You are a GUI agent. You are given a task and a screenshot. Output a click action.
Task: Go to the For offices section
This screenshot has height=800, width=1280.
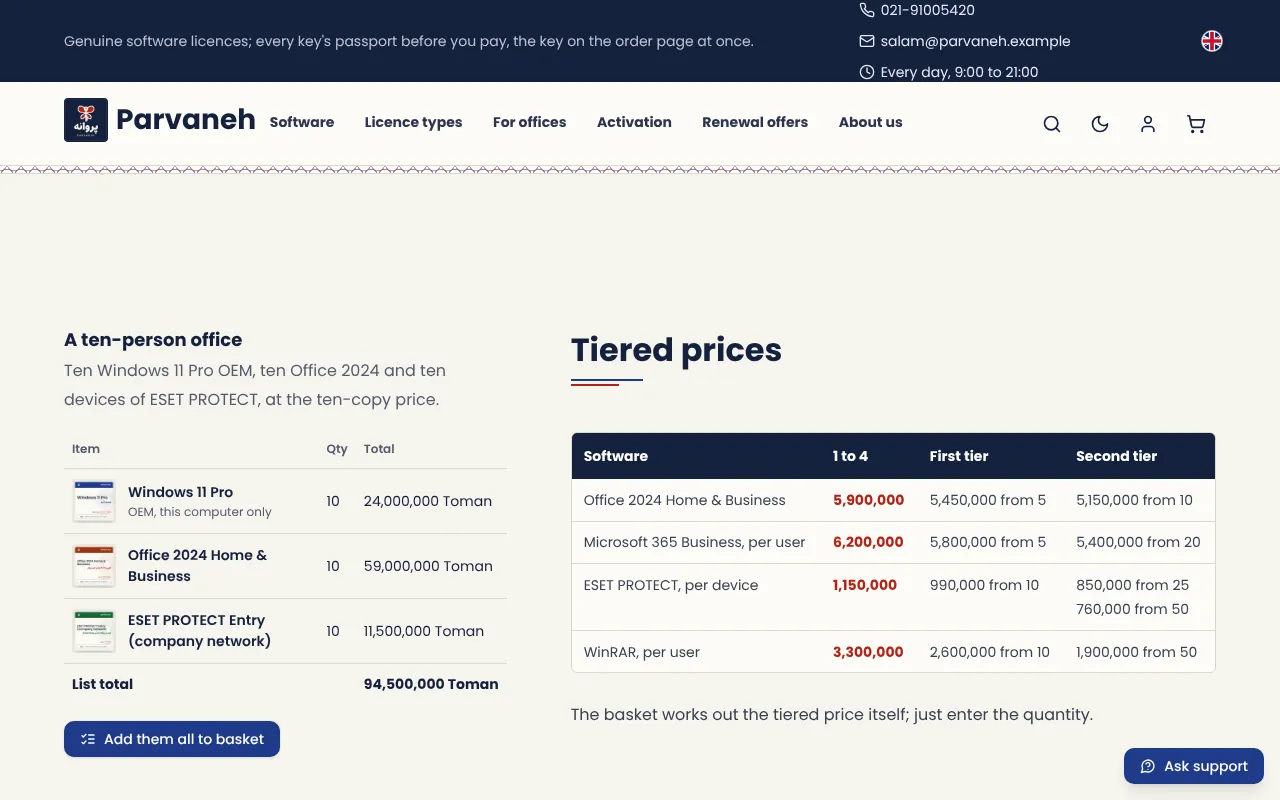pos(529,122)
